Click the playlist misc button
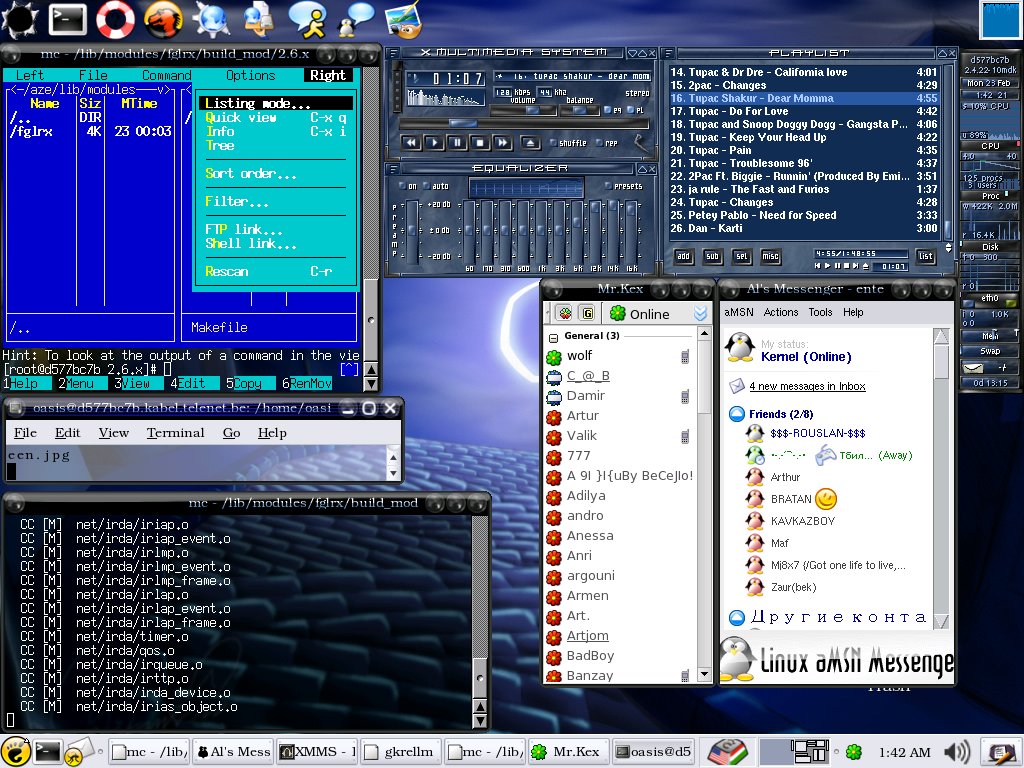The image size is (1024, 768). (771, 257)
